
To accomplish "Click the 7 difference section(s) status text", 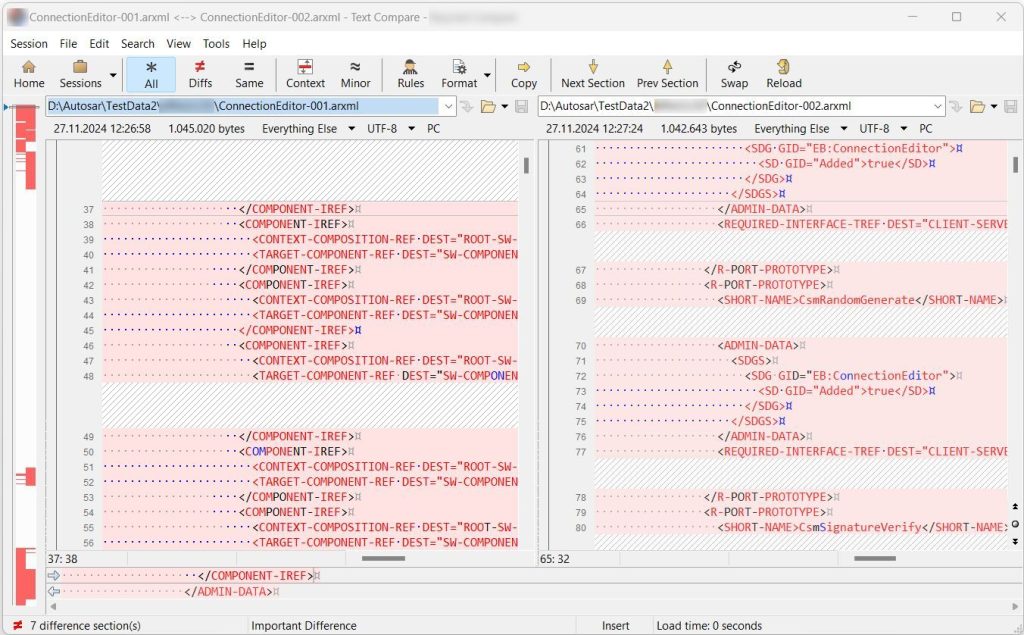I will pyautogui.click(x=86, y=626).
